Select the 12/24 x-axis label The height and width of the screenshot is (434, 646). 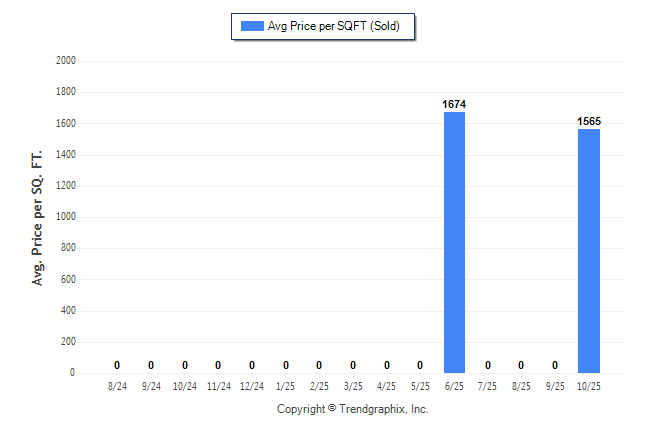(252, 386)
